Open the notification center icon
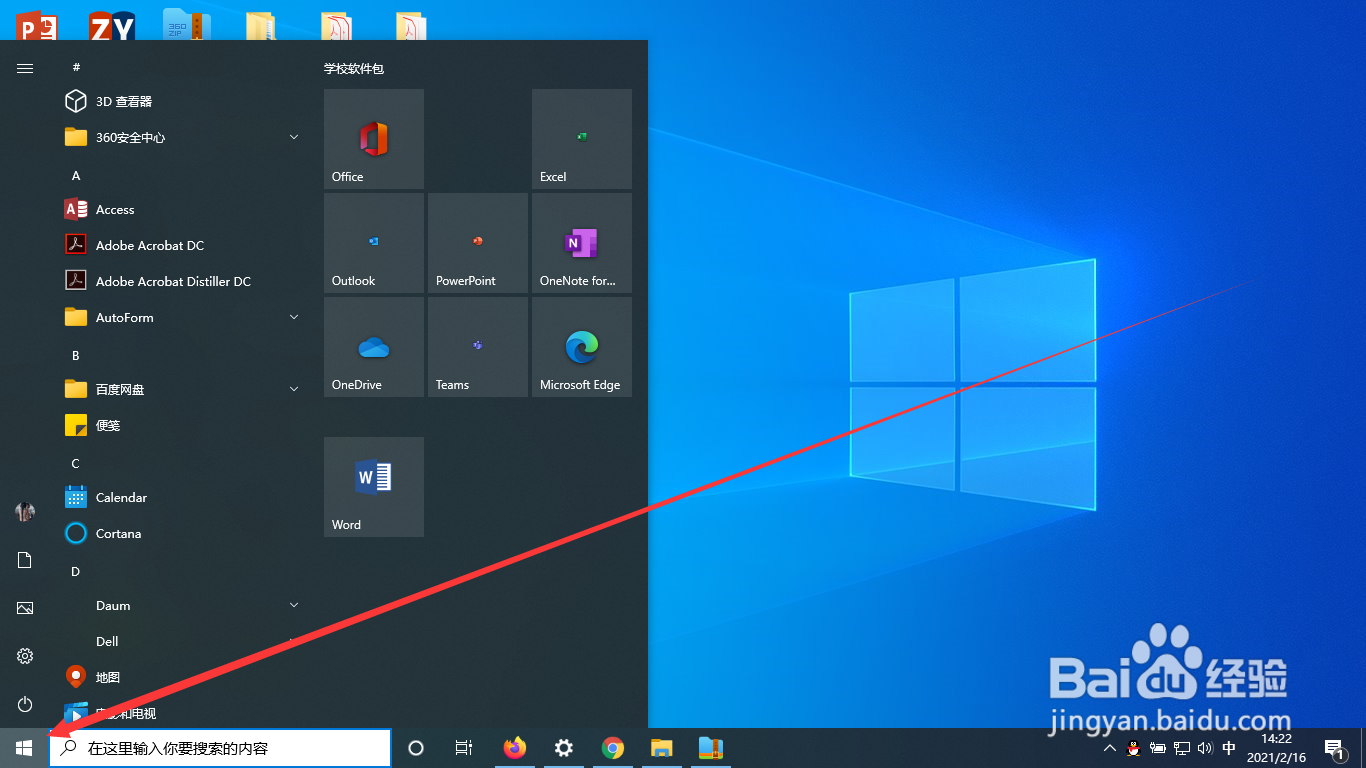Image resolution: width=1366 pixels, height=768 pixels. click(1334, 748)
